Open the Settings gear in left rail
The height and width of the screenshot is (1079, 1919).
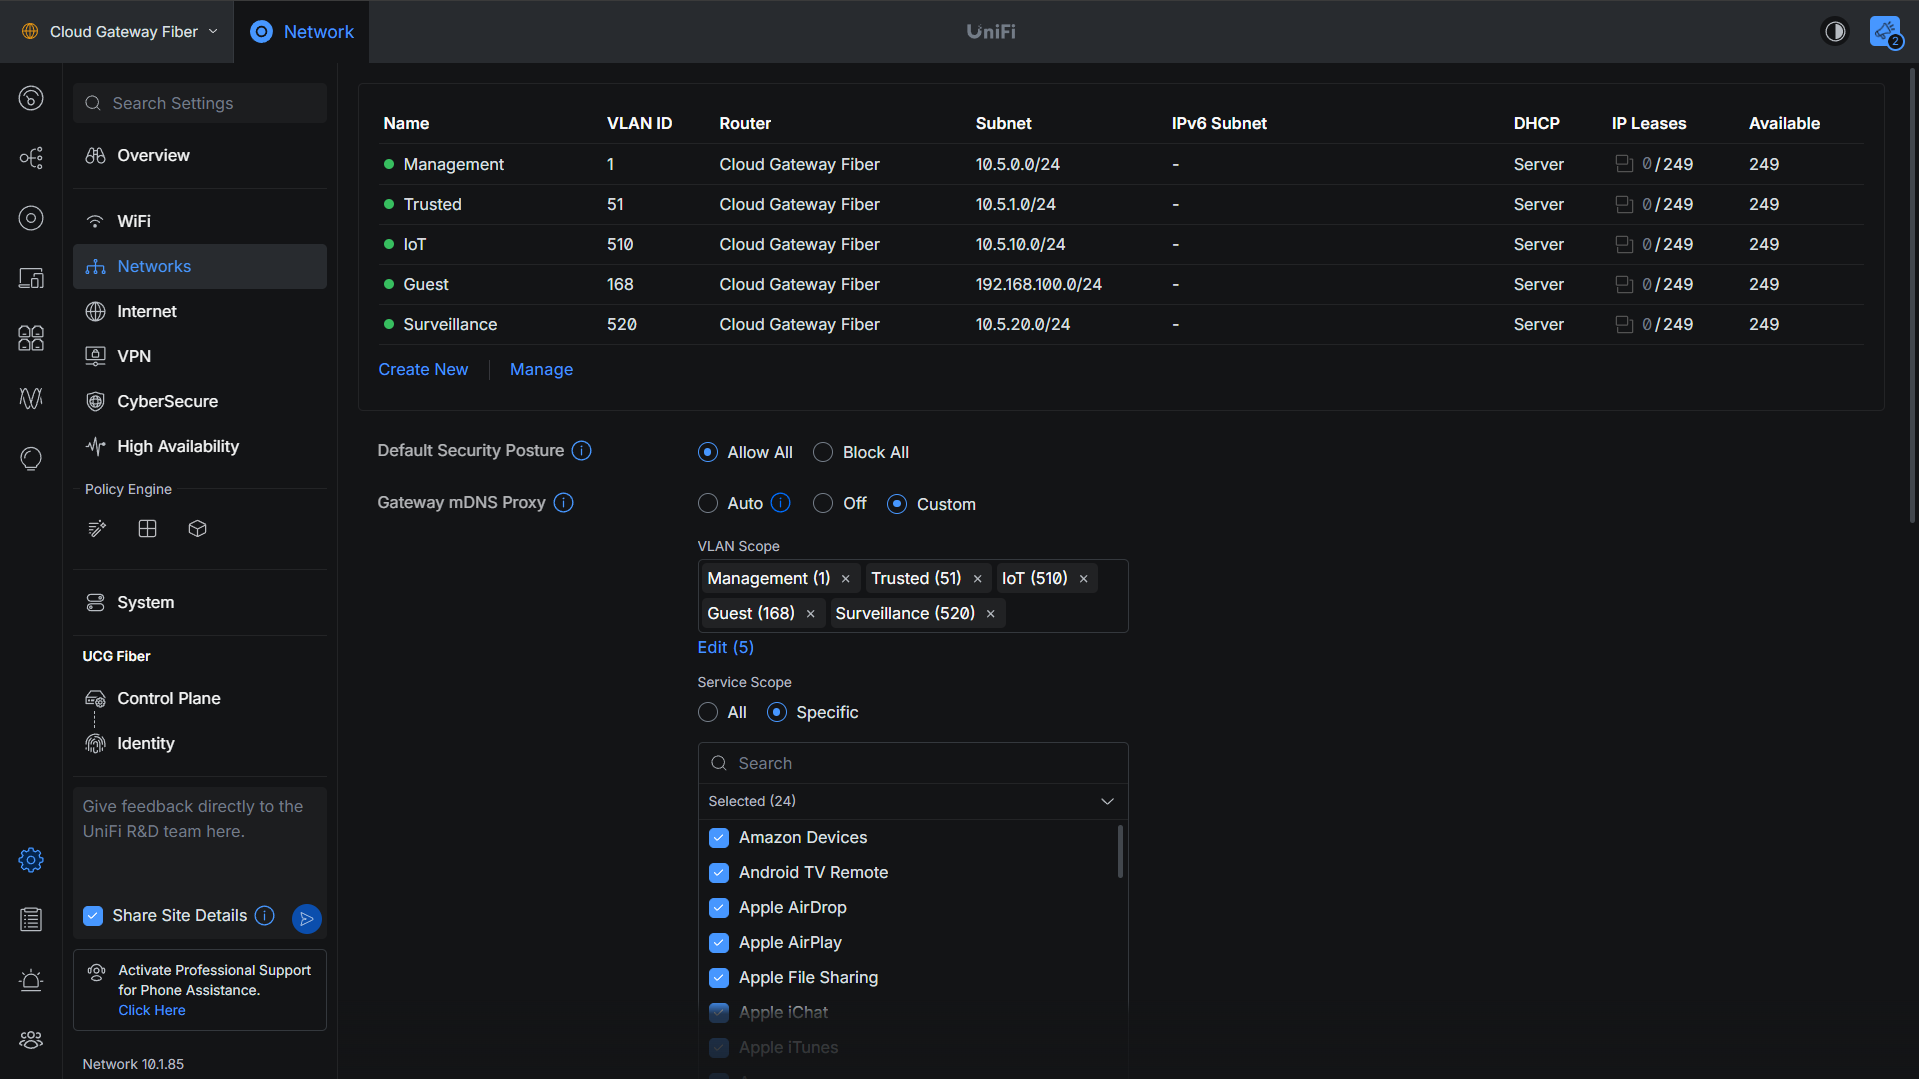point(31,860)
